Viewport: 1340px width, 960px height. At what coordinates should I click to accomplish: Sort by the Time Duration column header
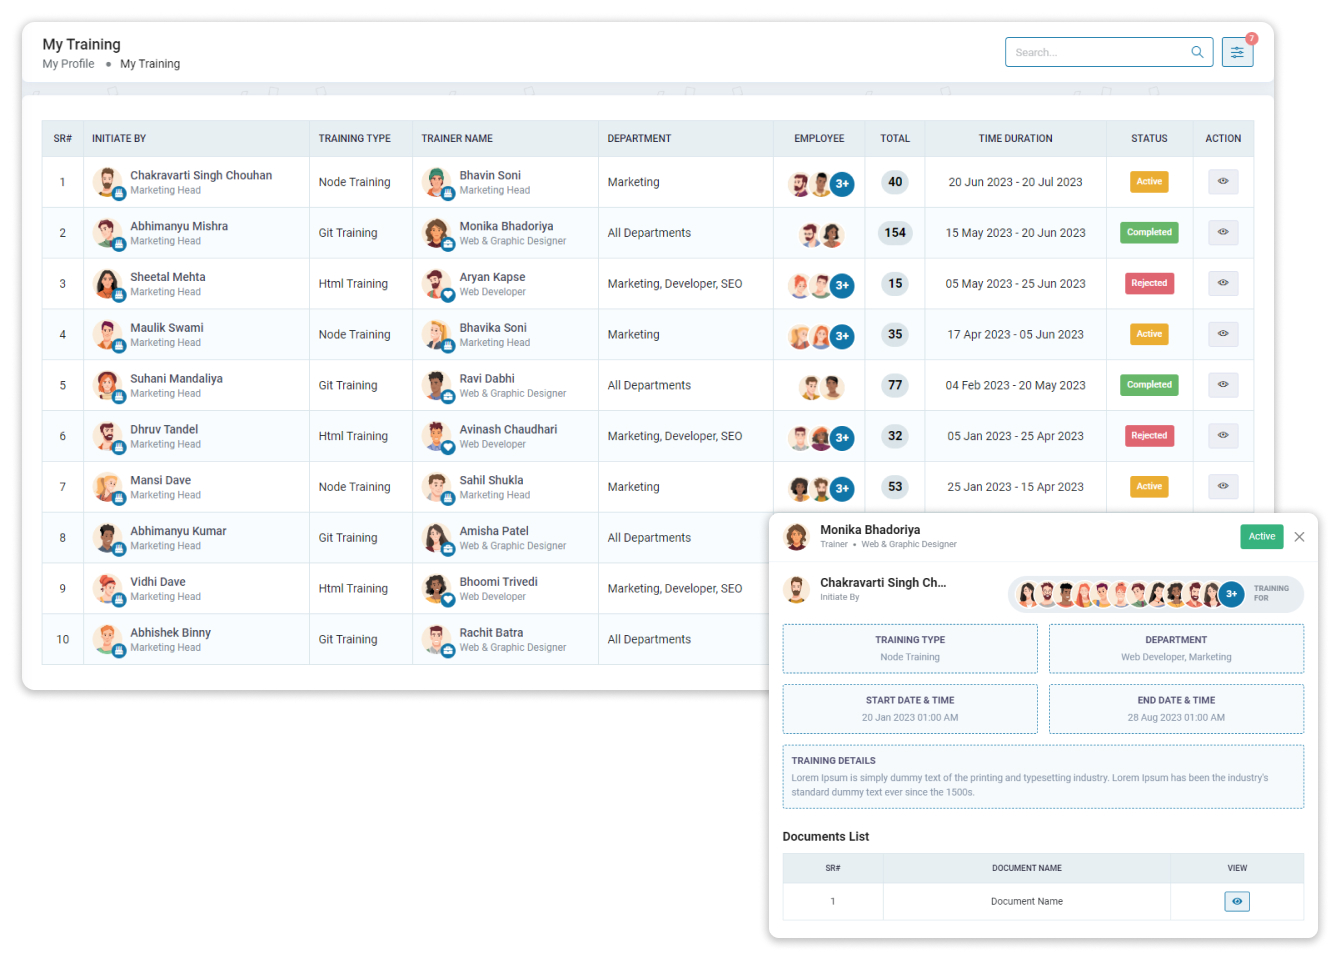1015,139
